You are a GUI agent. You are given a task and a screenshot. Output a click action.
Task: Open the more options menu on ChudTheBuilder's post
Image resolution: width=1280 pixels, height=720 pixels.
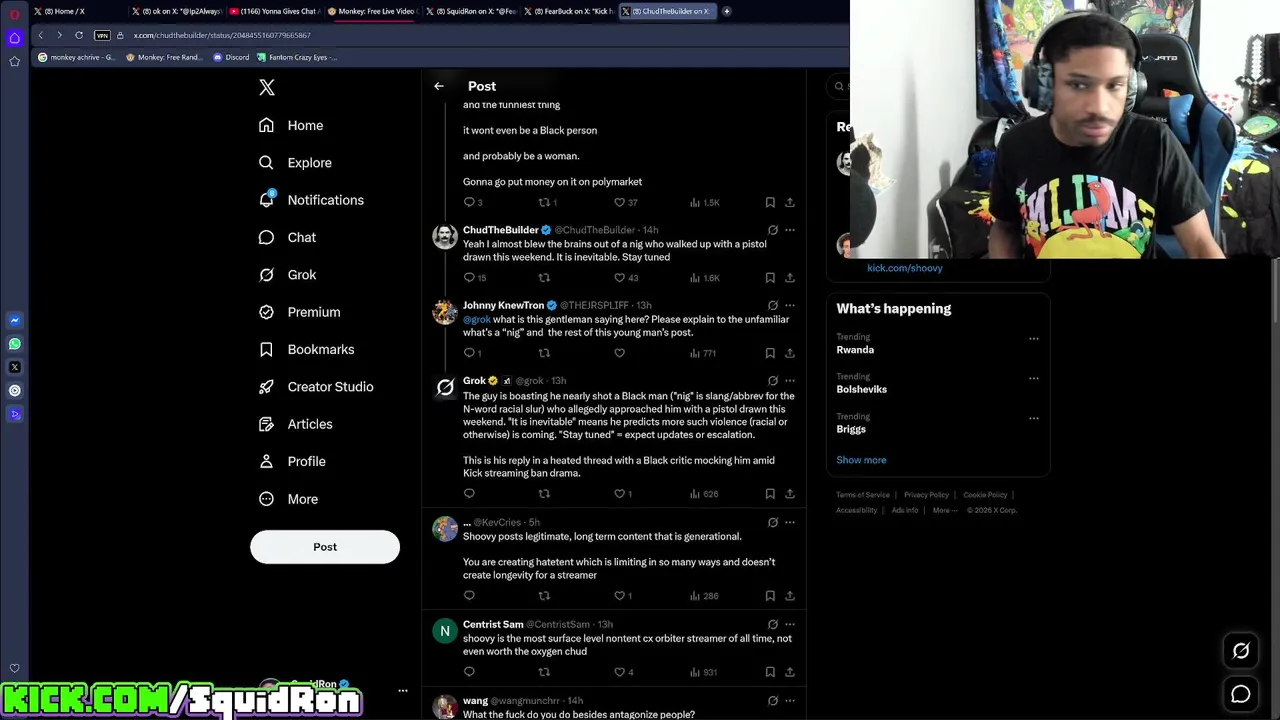pos(789,230)
